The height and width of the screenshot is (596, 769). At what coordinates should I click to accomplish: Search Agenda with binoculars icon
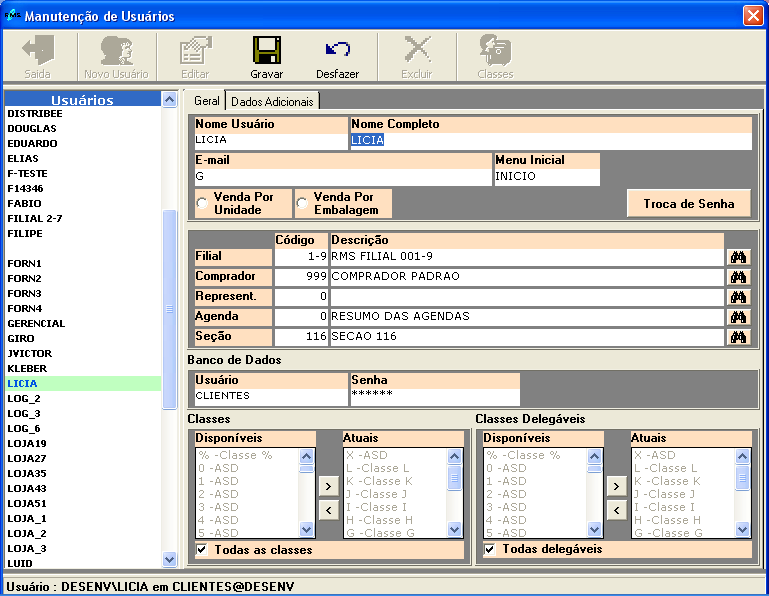pyautogui.click(x=738, y=317)
